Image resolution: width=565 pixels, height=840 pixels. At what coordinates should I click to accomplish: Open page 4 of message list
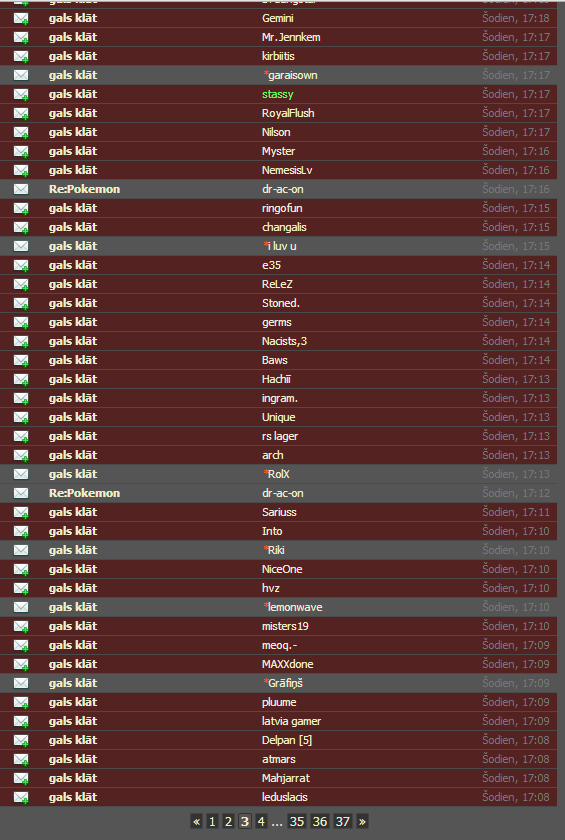coord(261,821)
